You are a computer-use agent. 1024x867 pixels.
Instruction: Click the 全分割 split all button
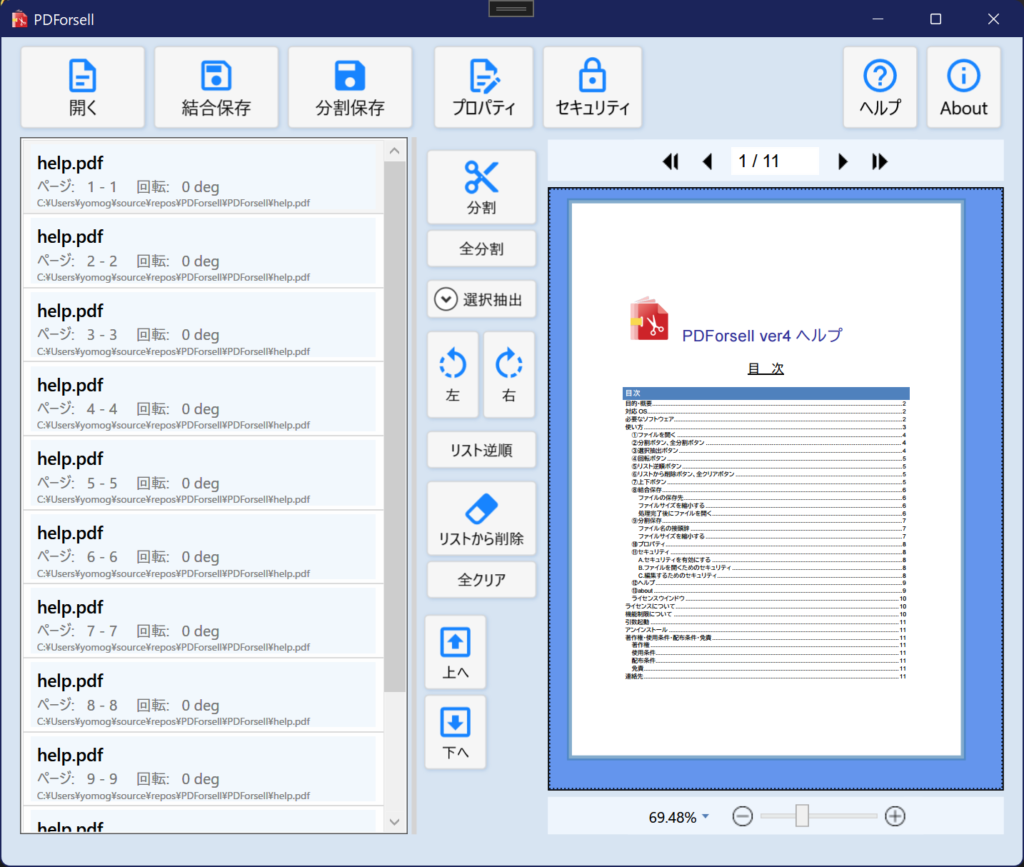481,249
